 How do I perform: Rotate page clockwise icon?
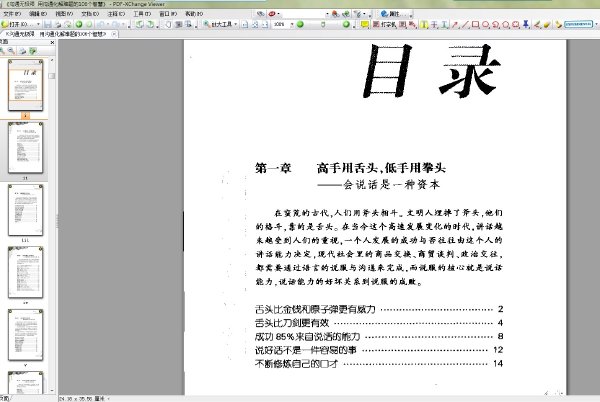(x=150, y=24)
